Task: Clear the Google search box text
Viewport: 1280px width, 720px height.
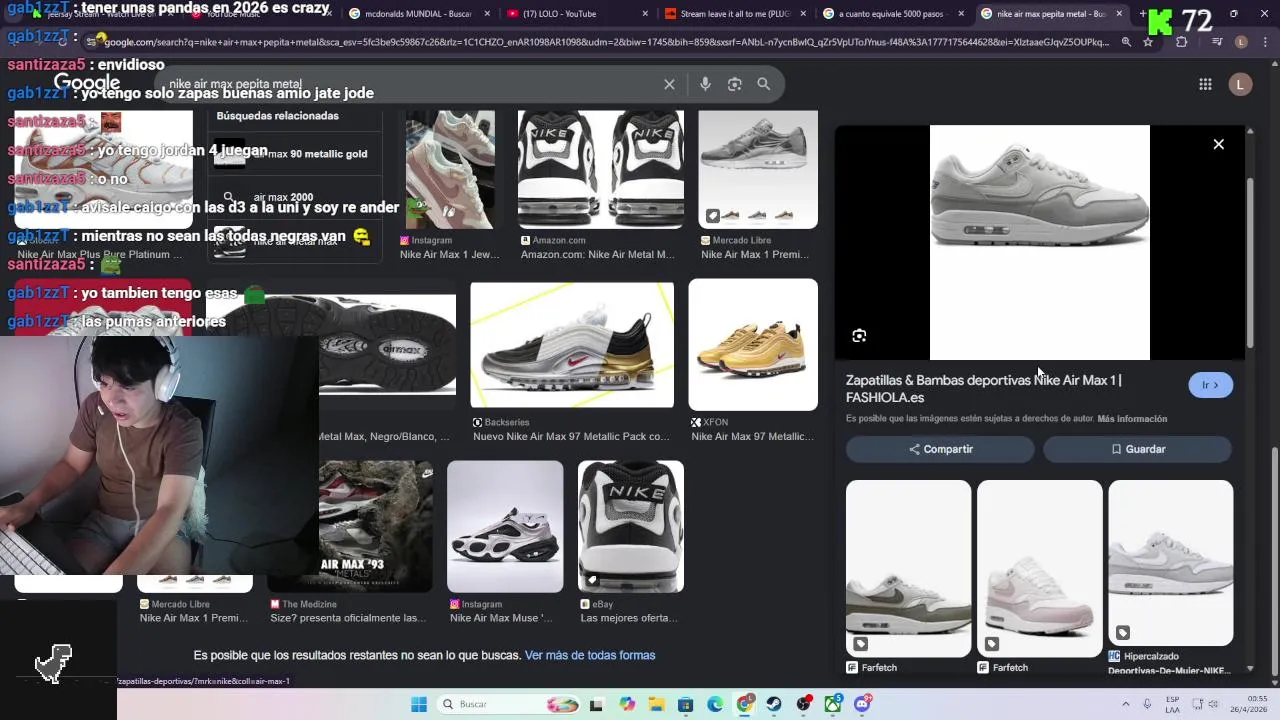Action: click(x=669, y=84)
